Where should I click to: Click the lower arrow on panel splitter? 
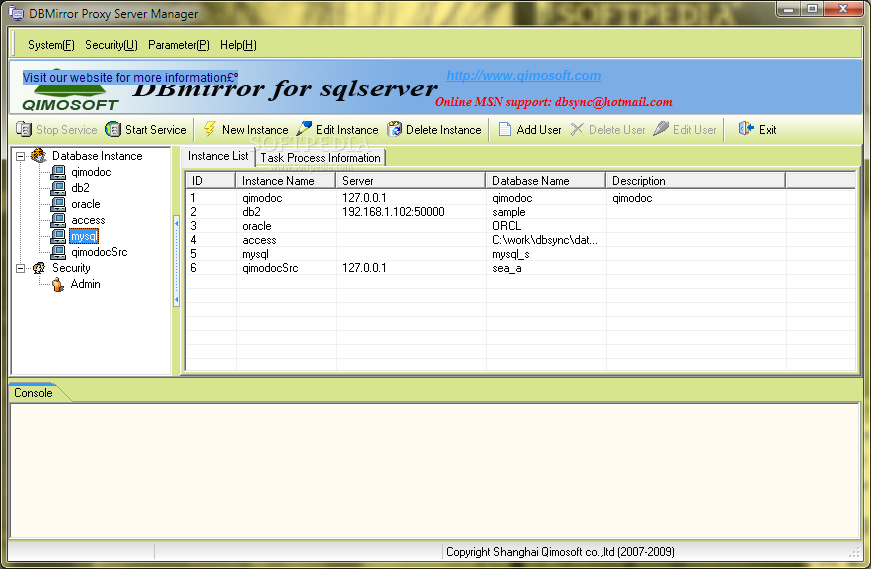pyautogui.click(x=177, y=300)
